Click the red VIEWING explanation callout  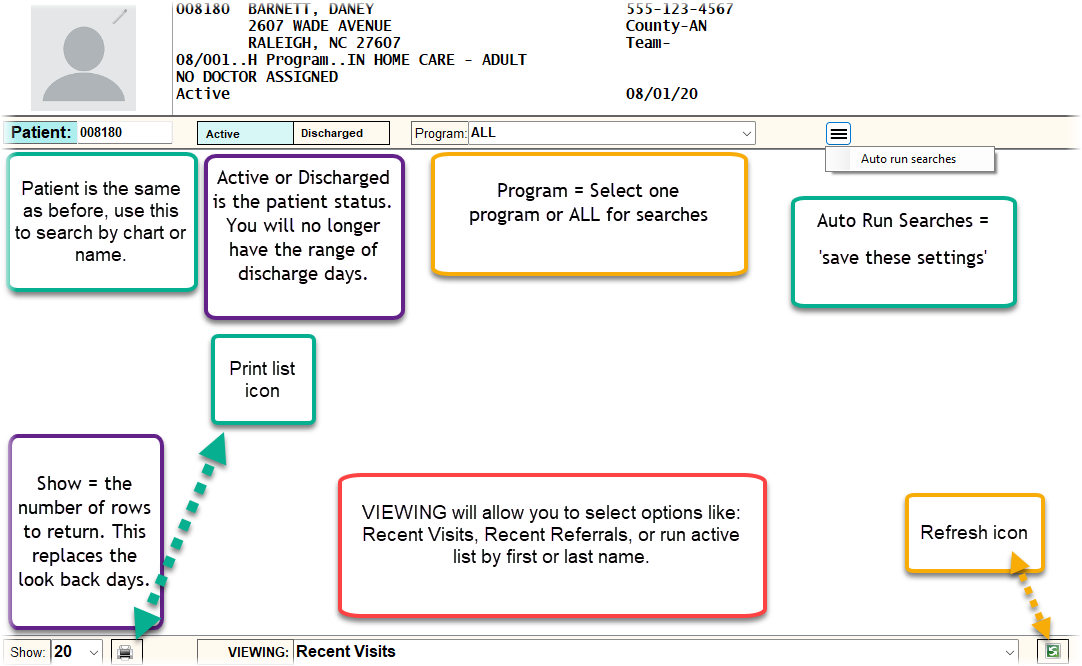tap(551, 546)
